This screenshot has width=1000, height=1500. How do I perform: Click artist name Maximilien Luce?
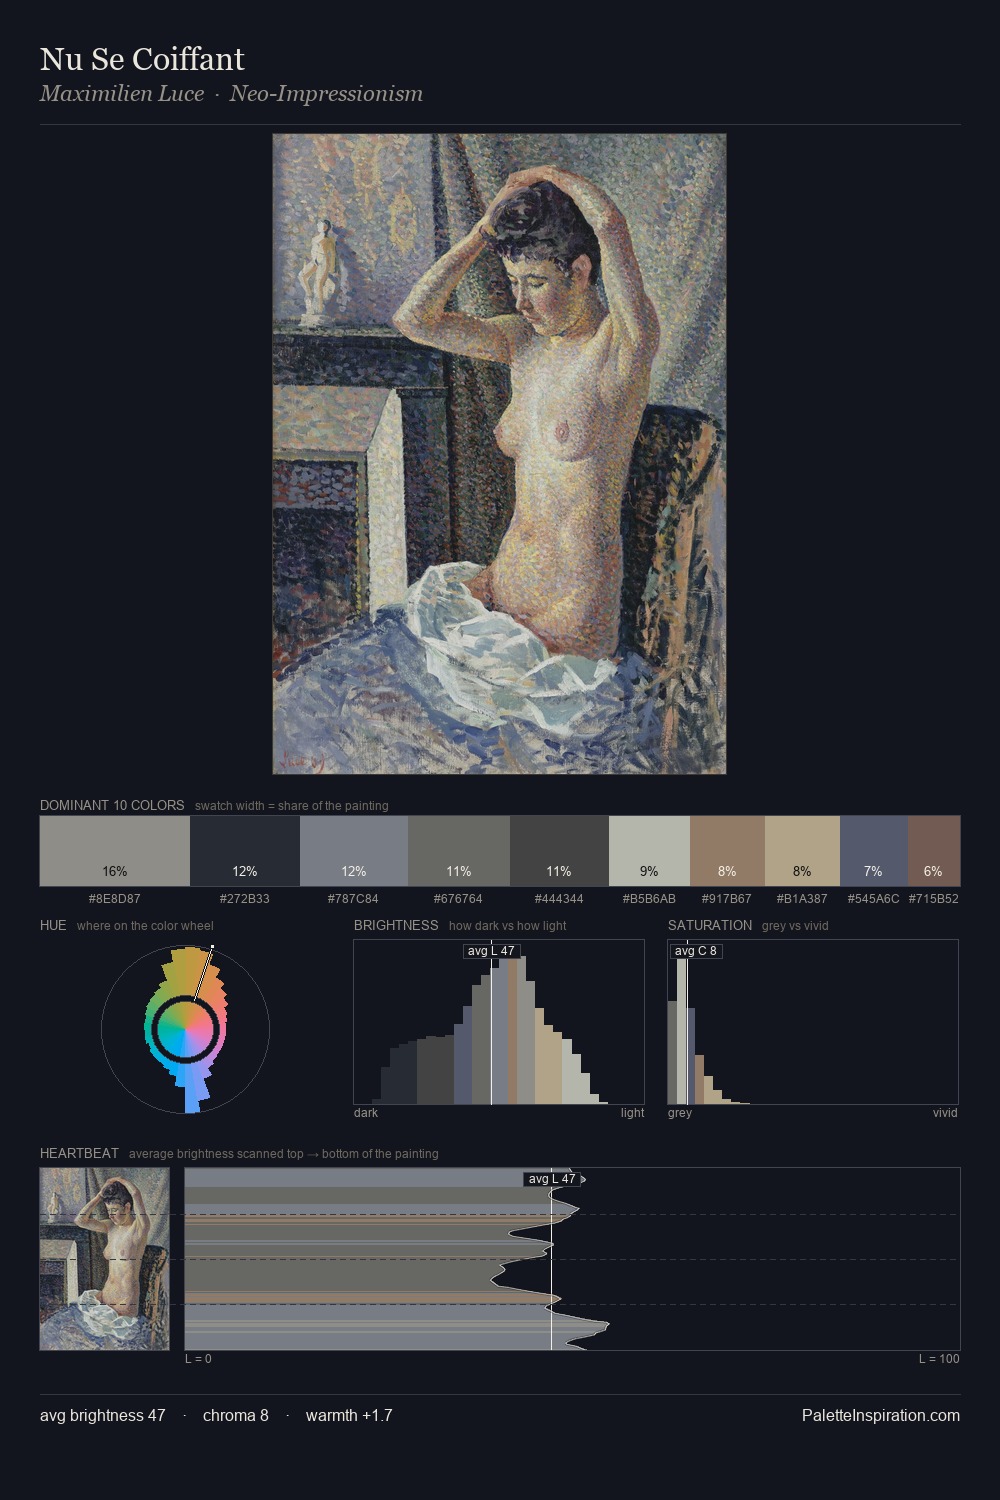[x=122, y=94]
